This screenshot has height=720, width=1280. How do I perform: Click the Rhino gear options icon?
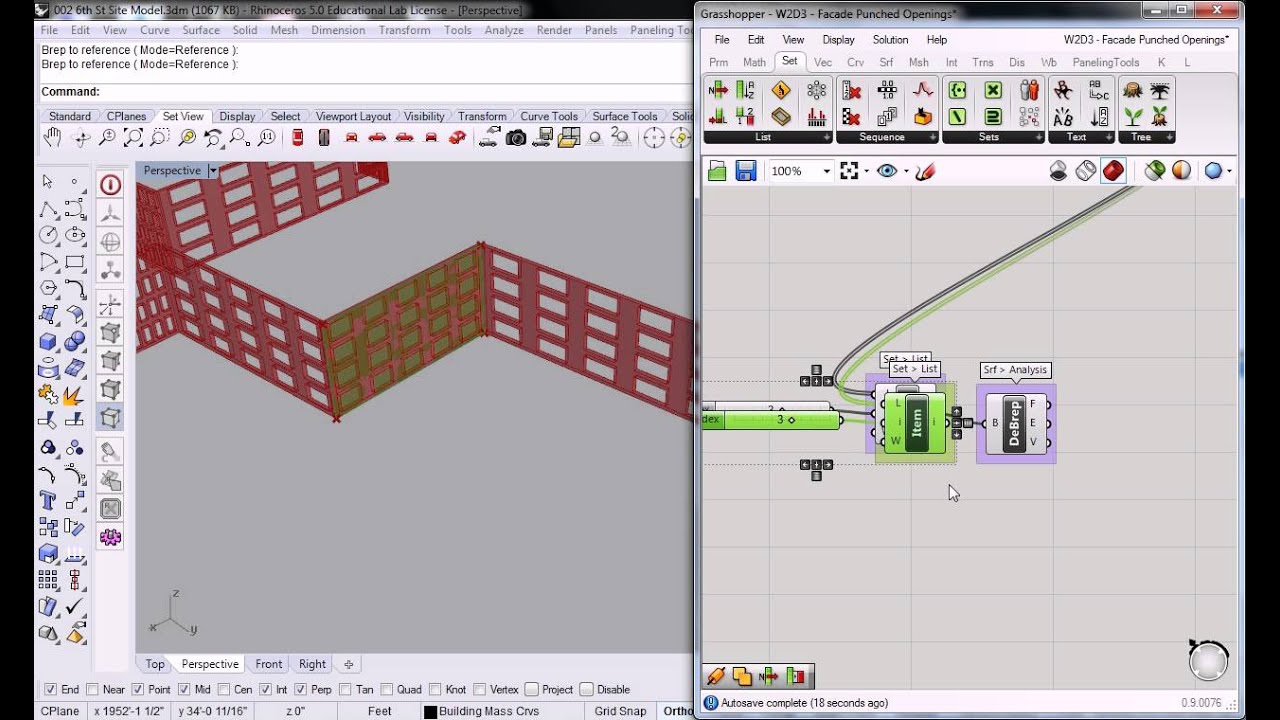[x=110, y=537]
